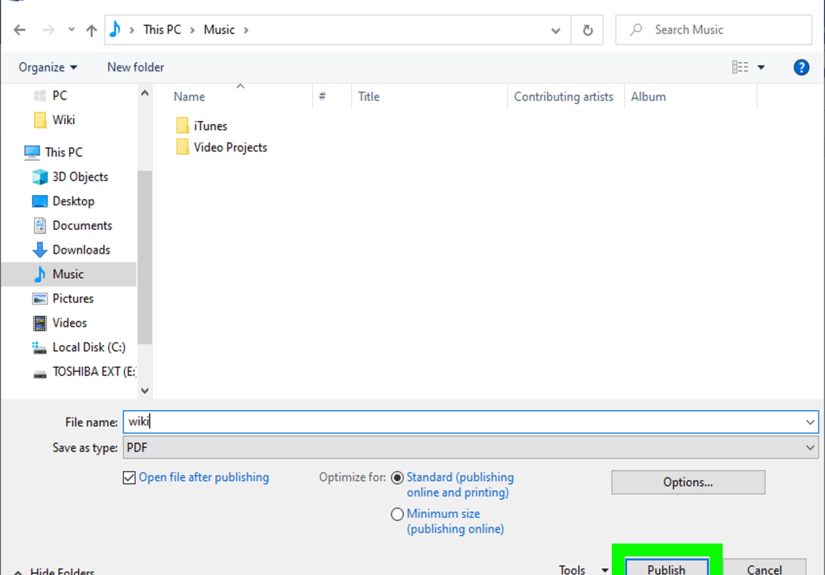
Task: Create a New folder
Action: [135, 67]
